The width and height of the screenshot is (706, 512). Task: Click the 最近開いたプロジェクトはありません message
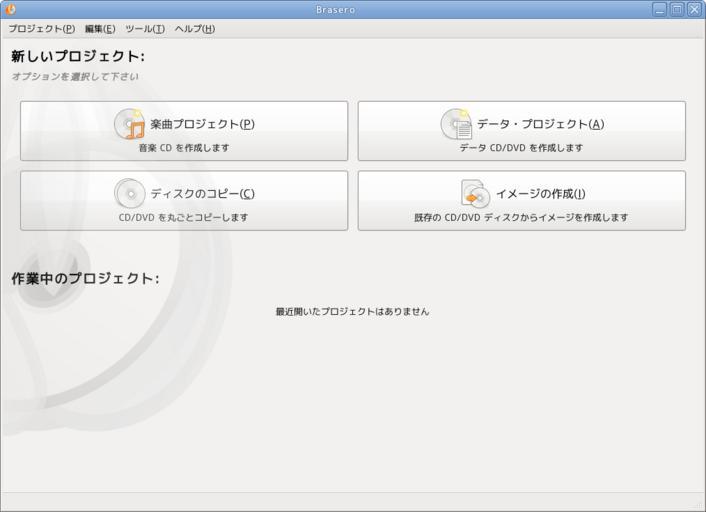tap(352, 311)
